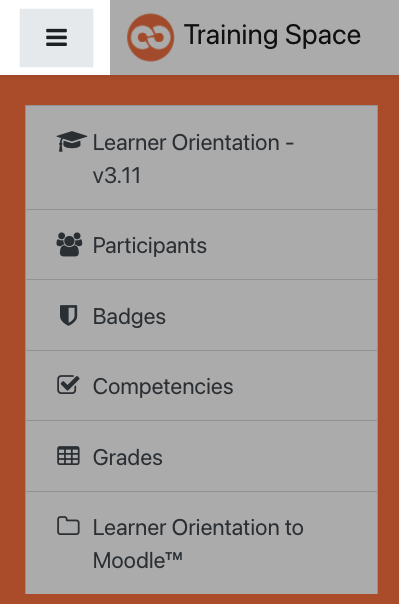
Task: Go to the Badges page
Action: pos(201,315)
